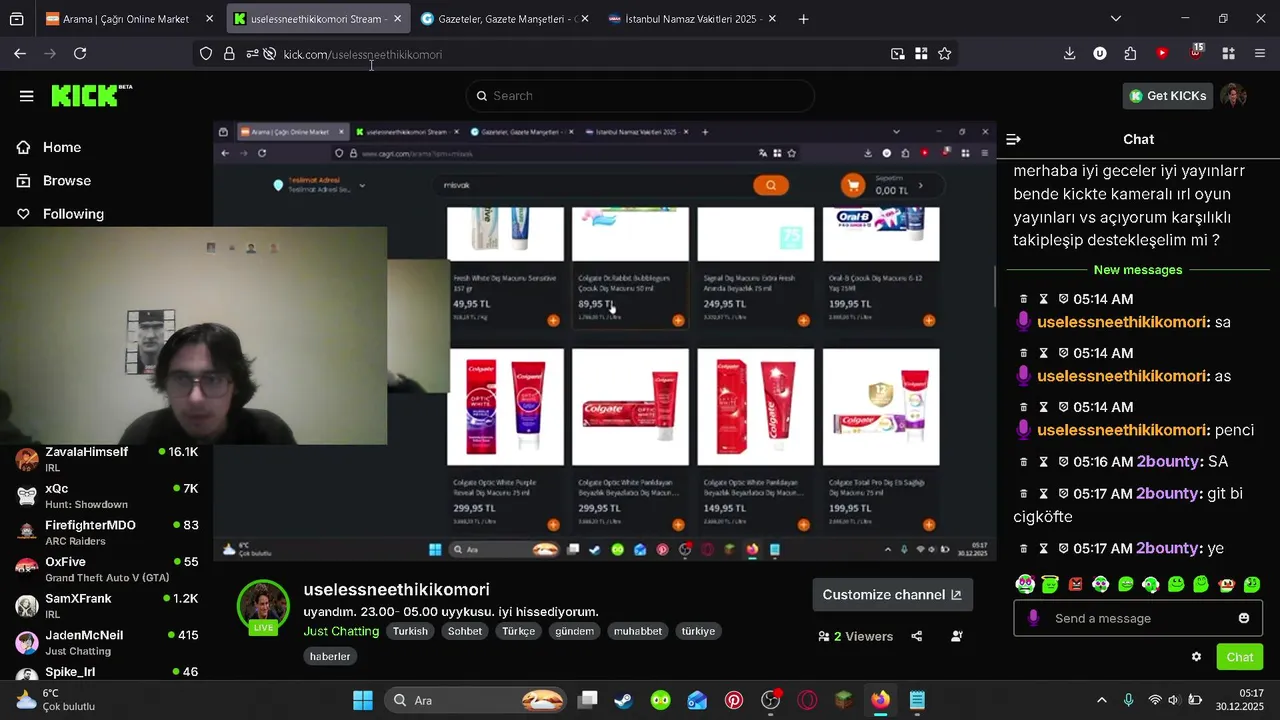The width and height of the screenshot is (1280, 720).
Task: Click the picture-in-picture icon in address bar
Action: click(x=897, y=54)
